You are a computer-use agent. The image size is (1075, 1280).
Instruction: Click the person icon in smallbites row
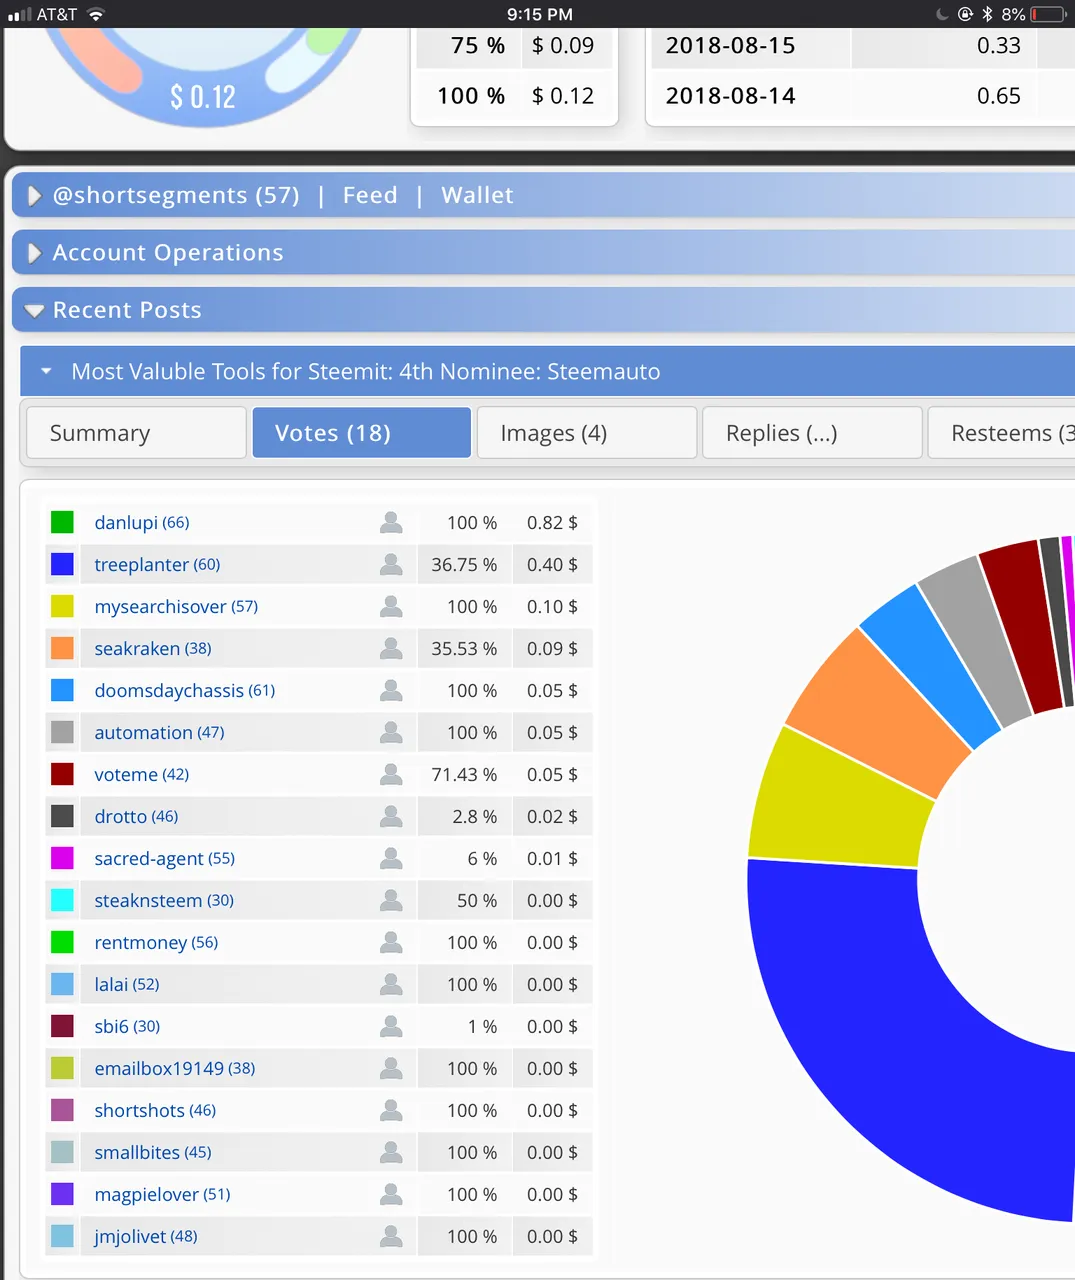(x=391, y=1152)
